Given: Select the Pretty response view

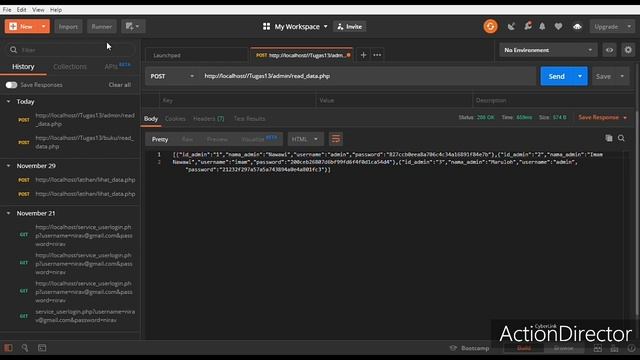Looking at the screenshot, I should [x=160, y=139].
